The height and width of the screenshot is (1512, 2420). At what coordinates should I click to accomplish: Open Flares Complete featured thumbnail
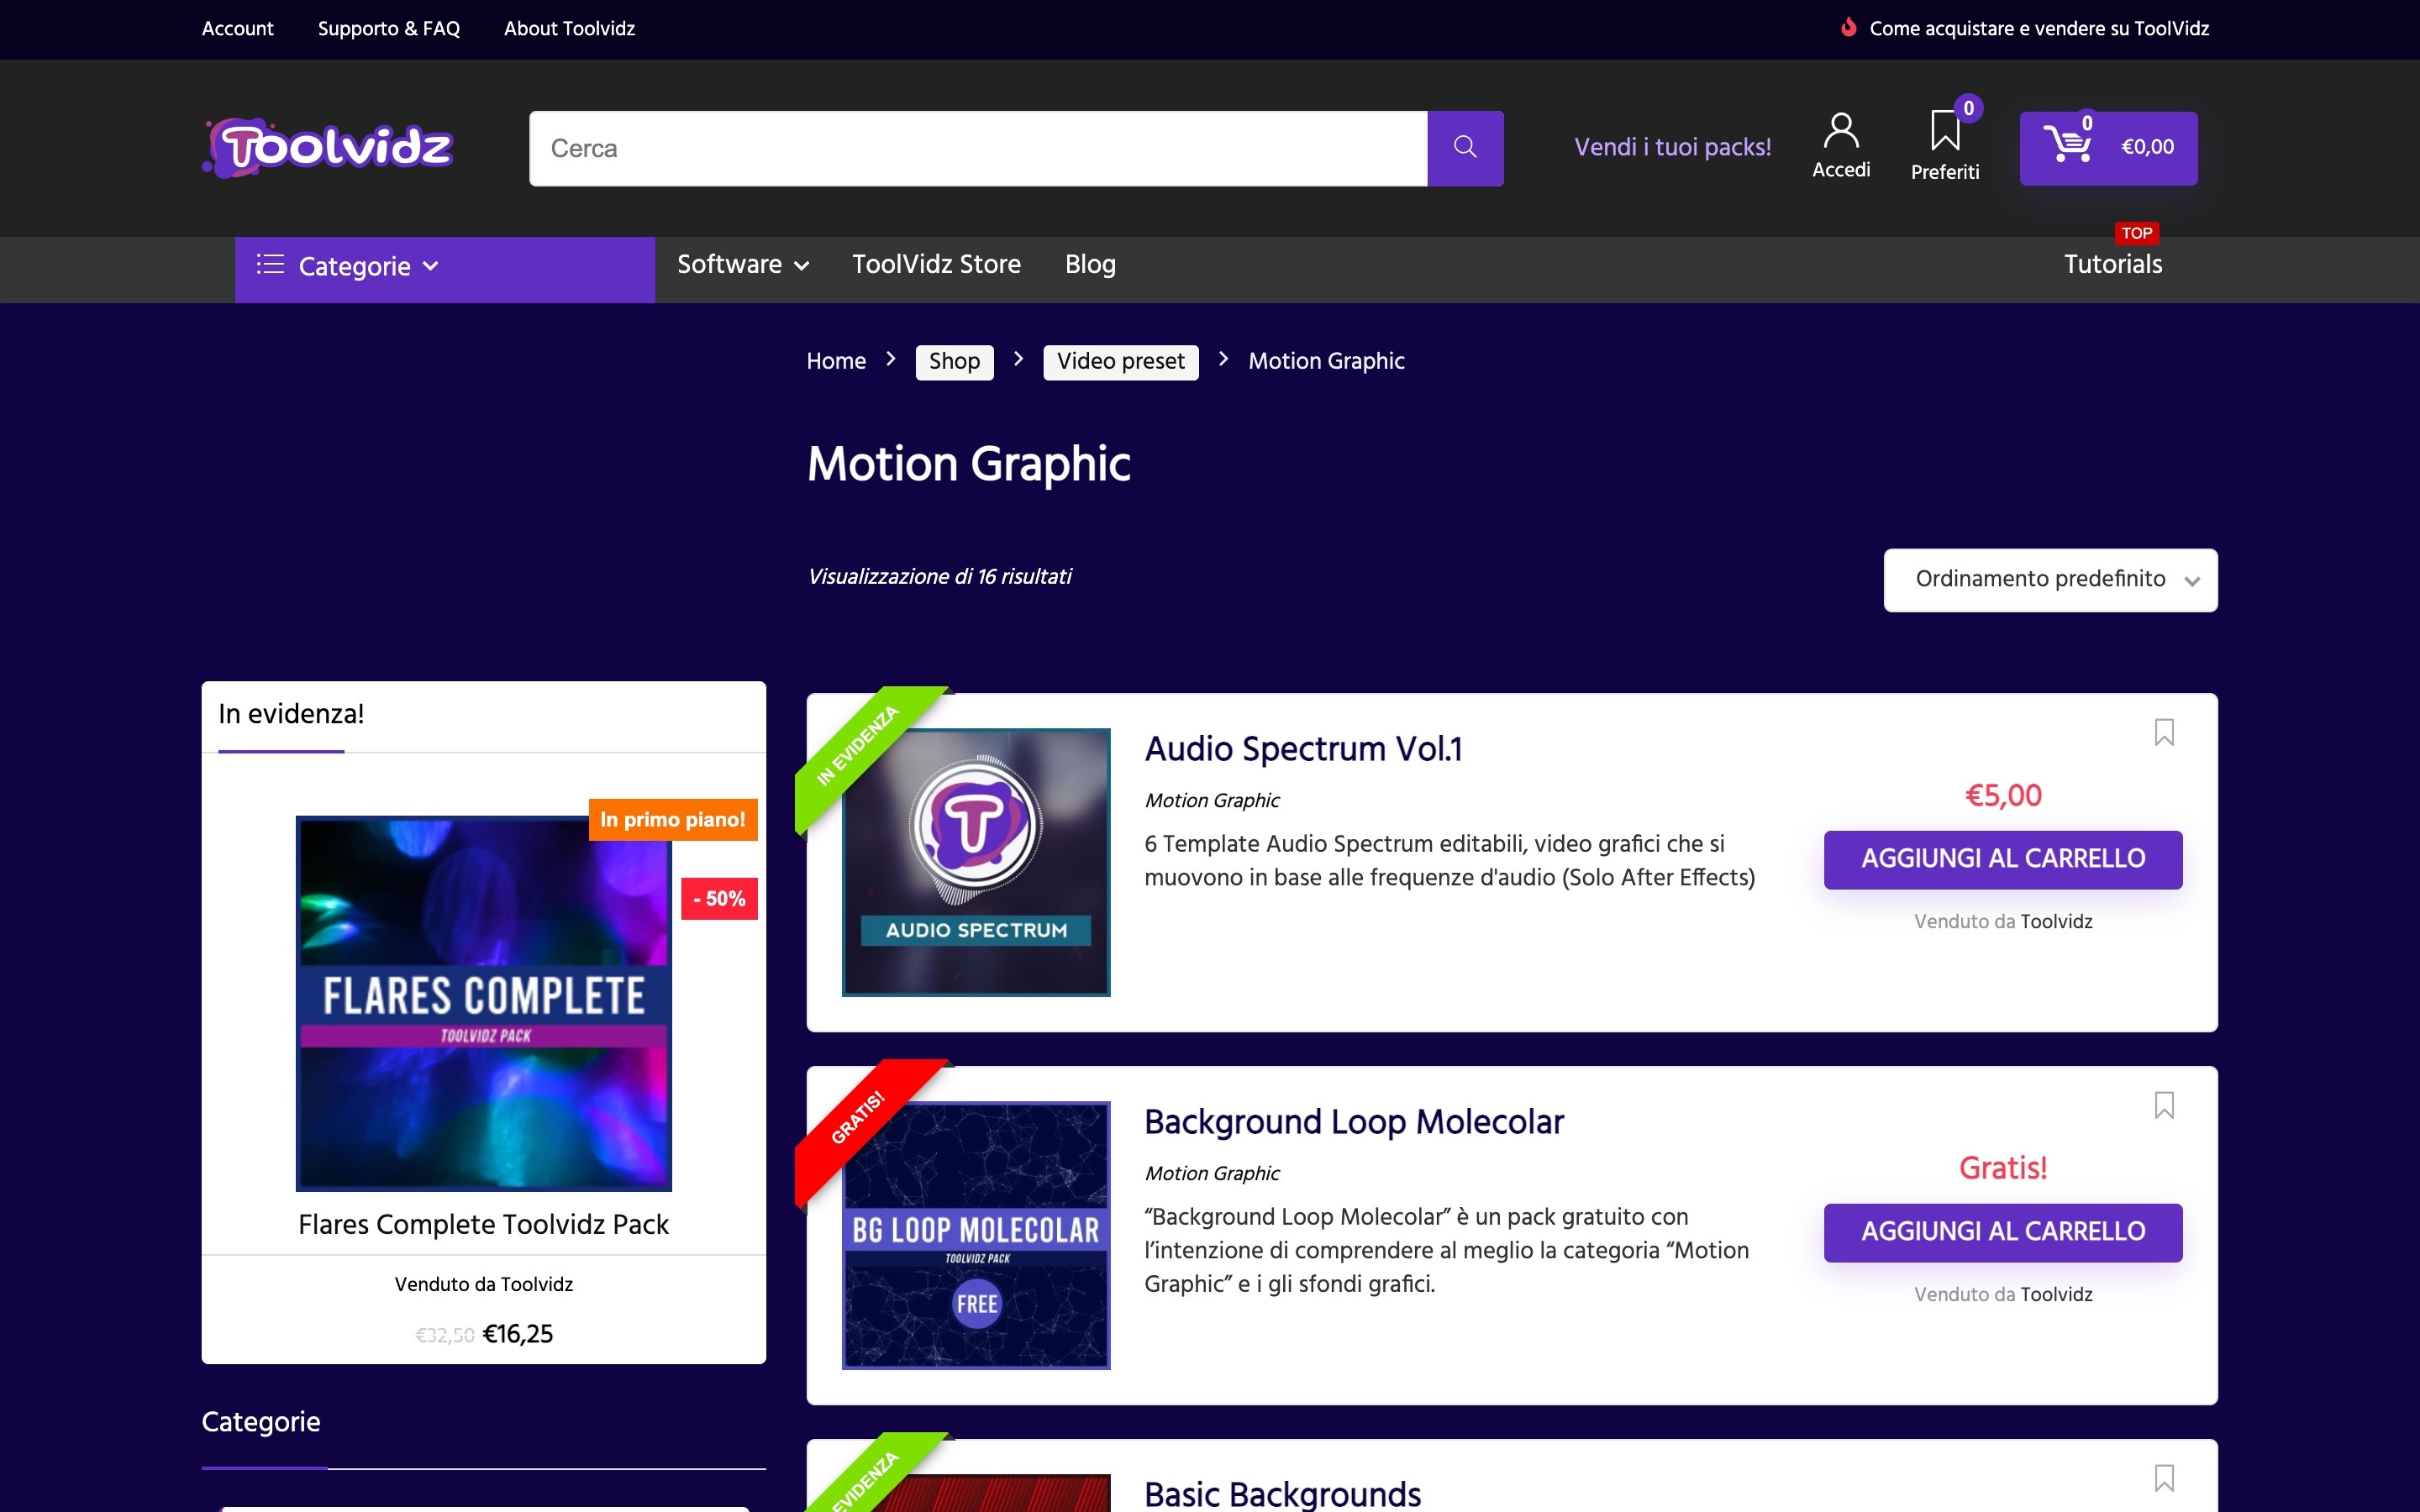[483, 1003]
